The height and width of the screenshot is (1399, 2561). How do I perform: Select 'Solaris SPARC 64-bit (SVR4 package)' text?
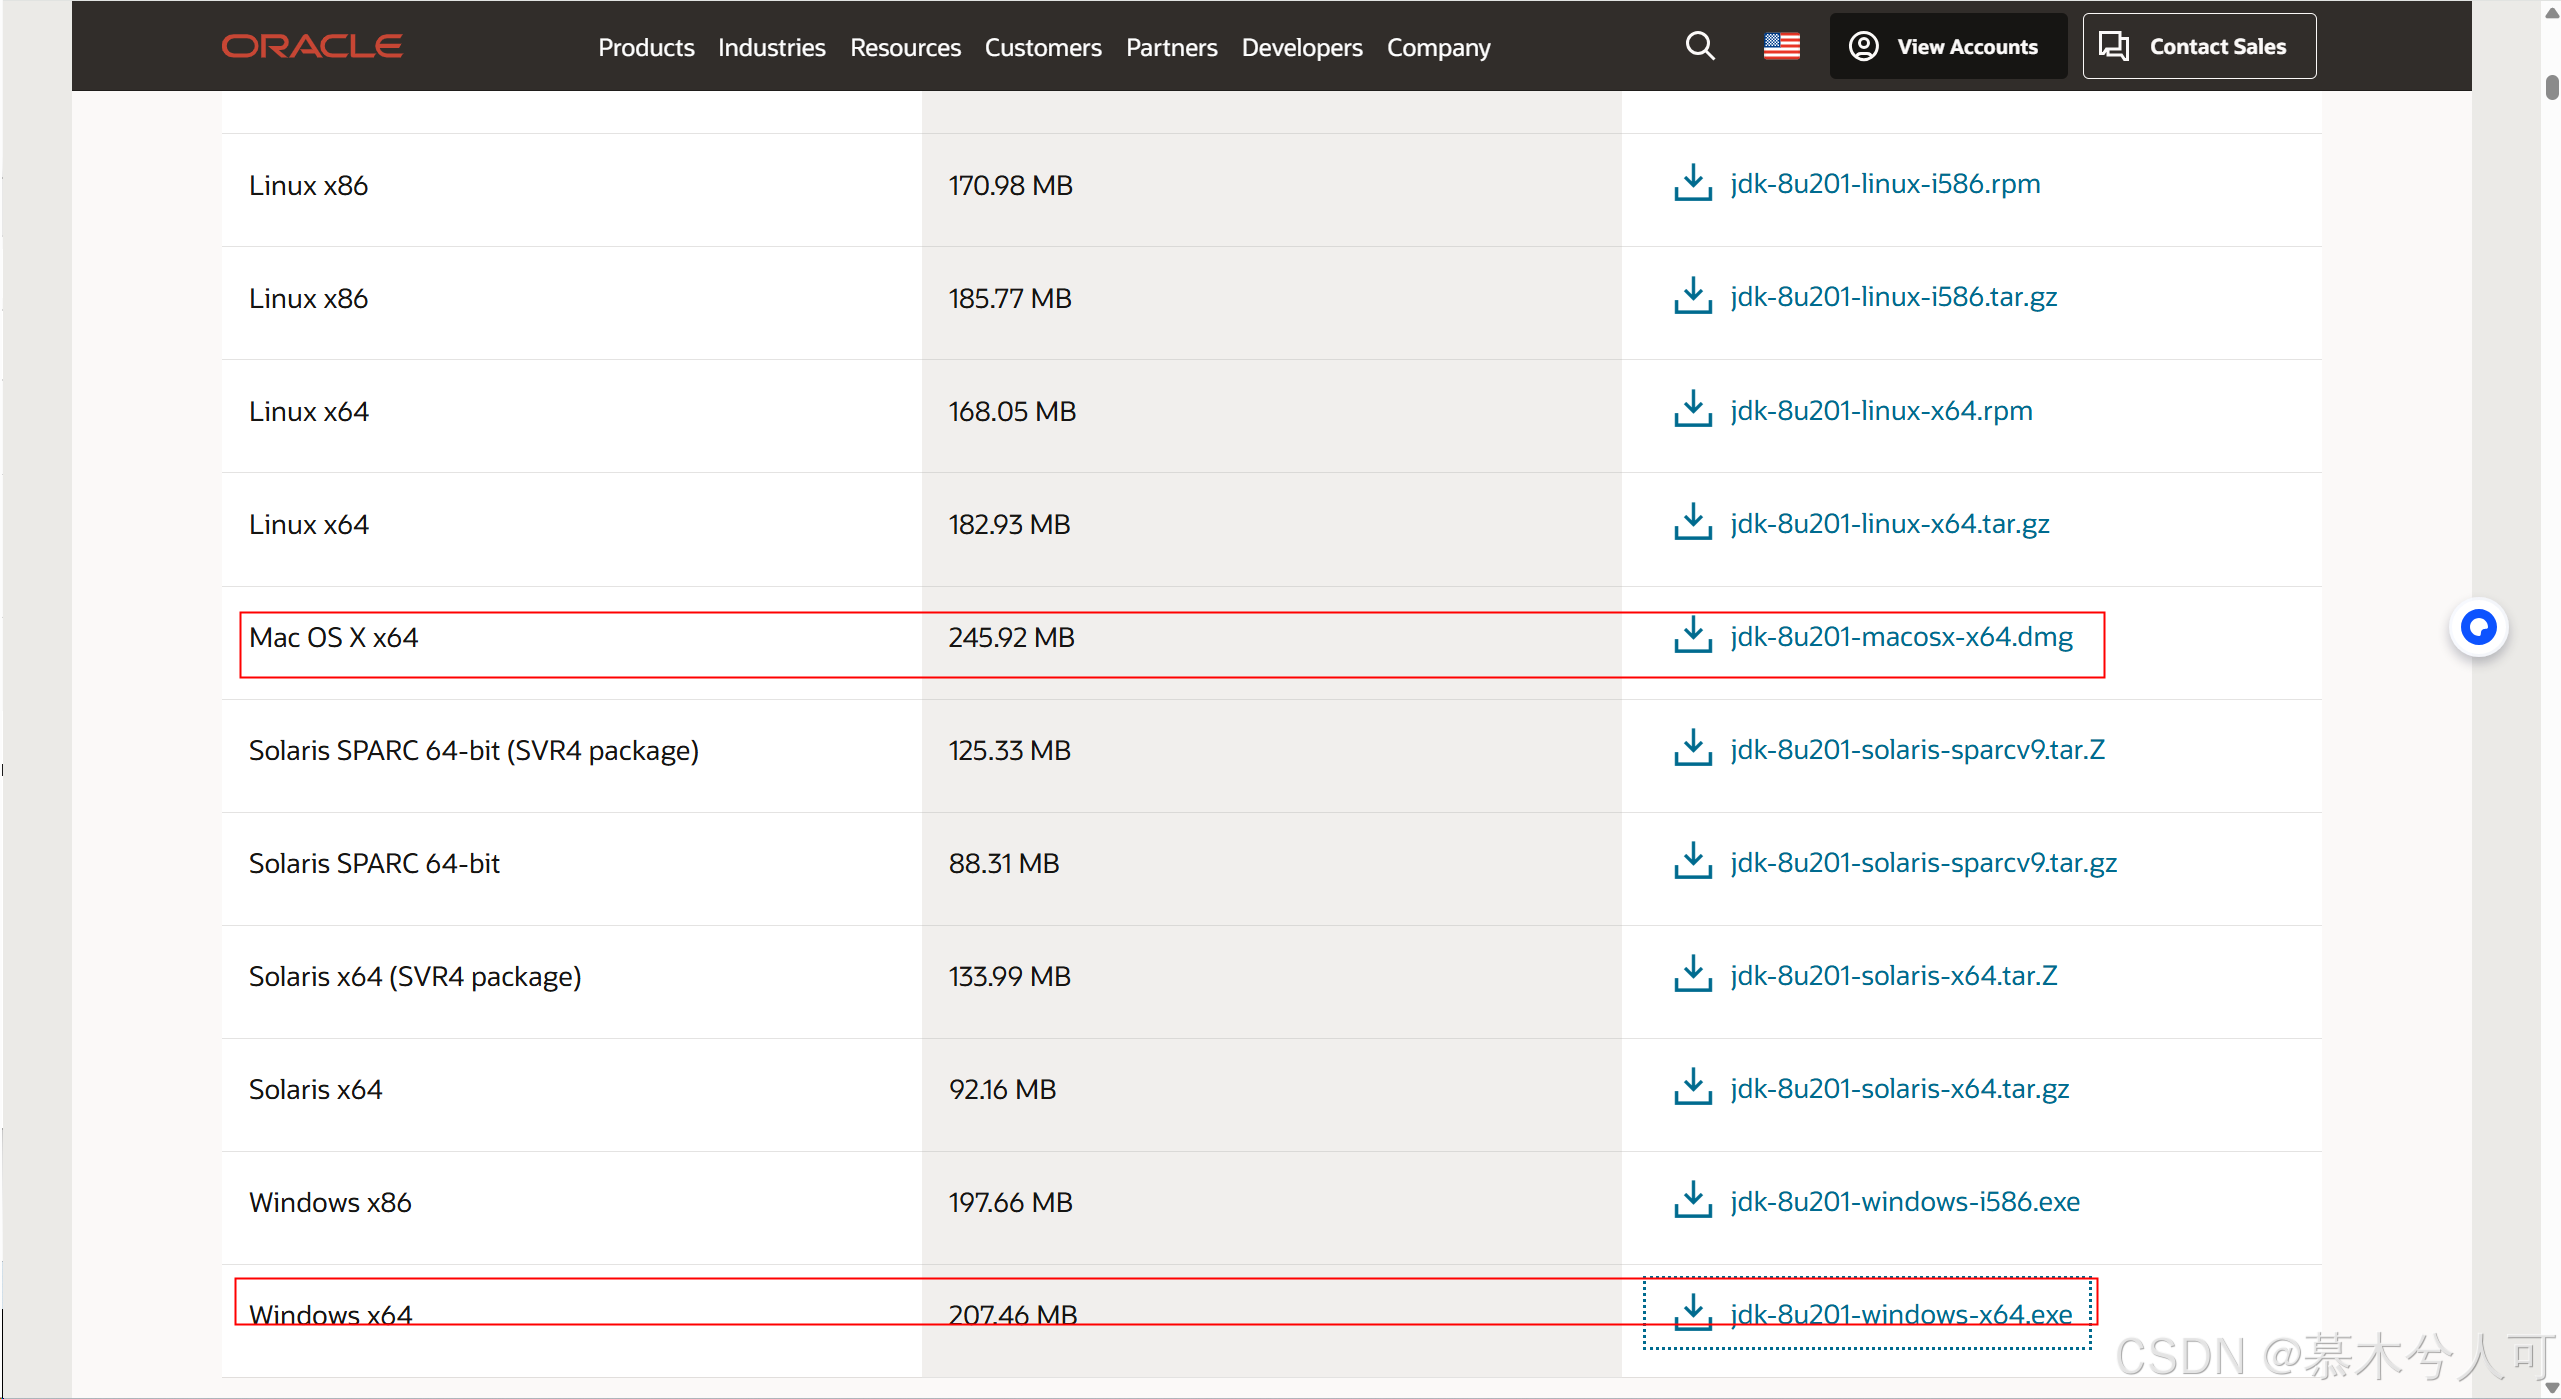pyautogui.click(x=473, y=751)
